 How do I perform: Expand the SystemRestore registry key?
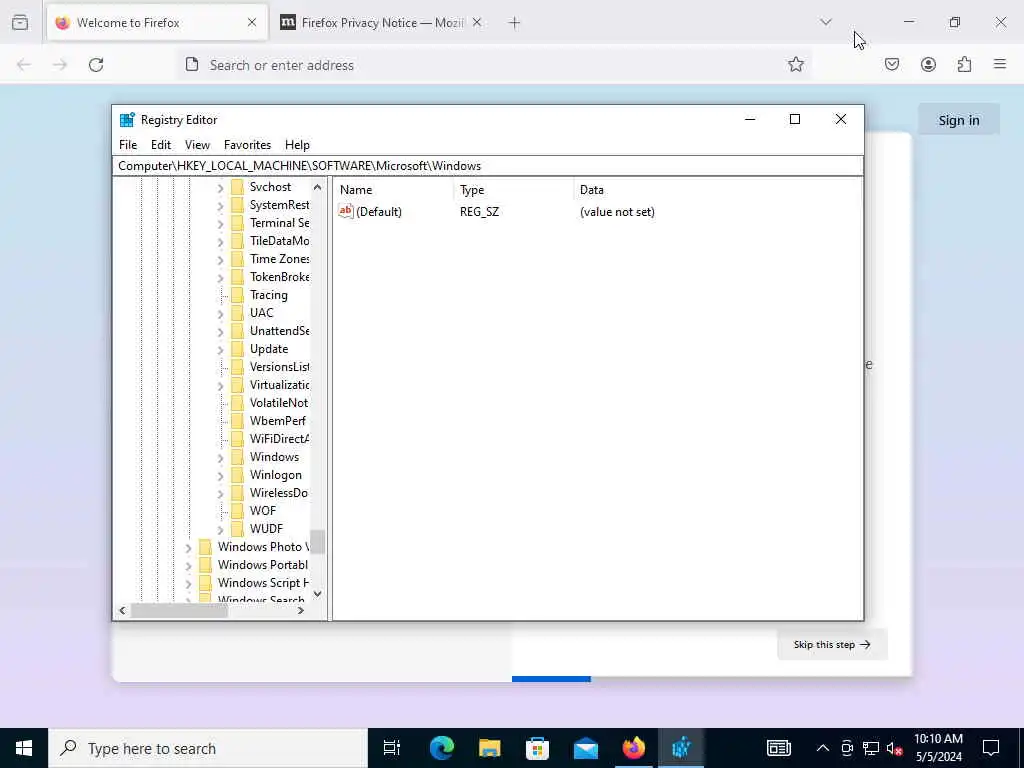pyautogui.click(x=220, y=206)
